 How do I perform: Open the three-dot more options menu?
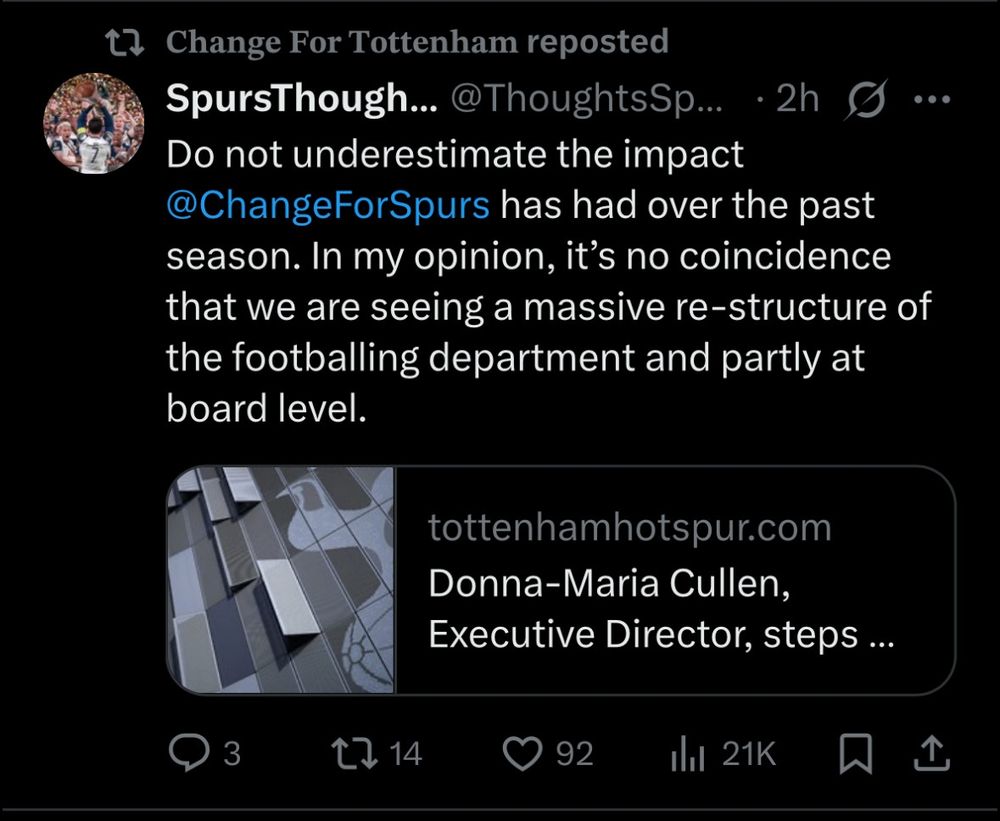tap(931, 99)
